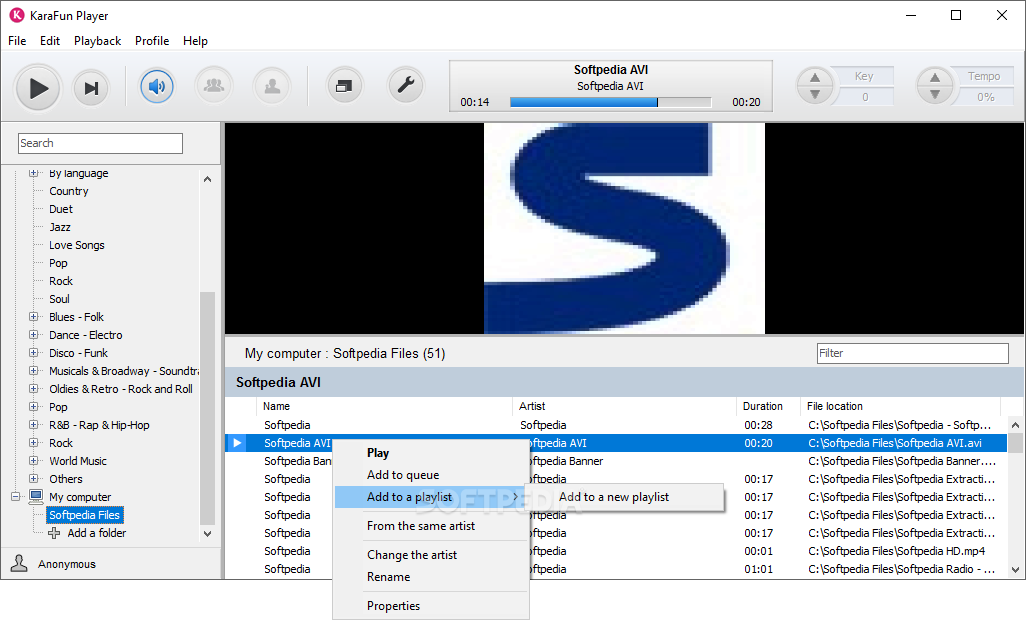Sort by the Name column header
Image resolution: width=1026 pixels, height=620 pixels.
point(384,406)
